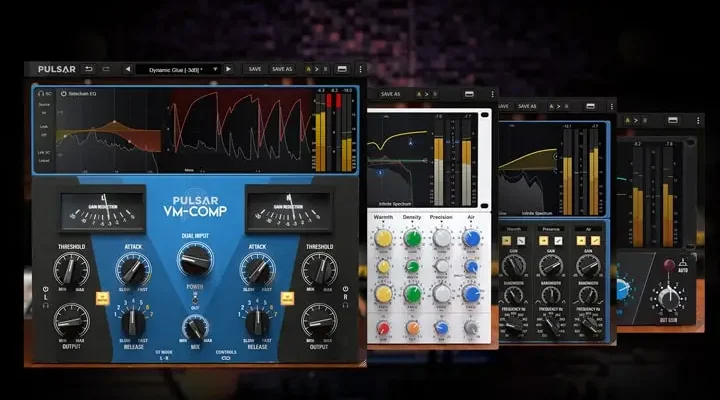Viewport: 720px width, 400px height.
Task: Click SAVE AS in the VM-Comp toolbar
Action: (x=282, y=69)
